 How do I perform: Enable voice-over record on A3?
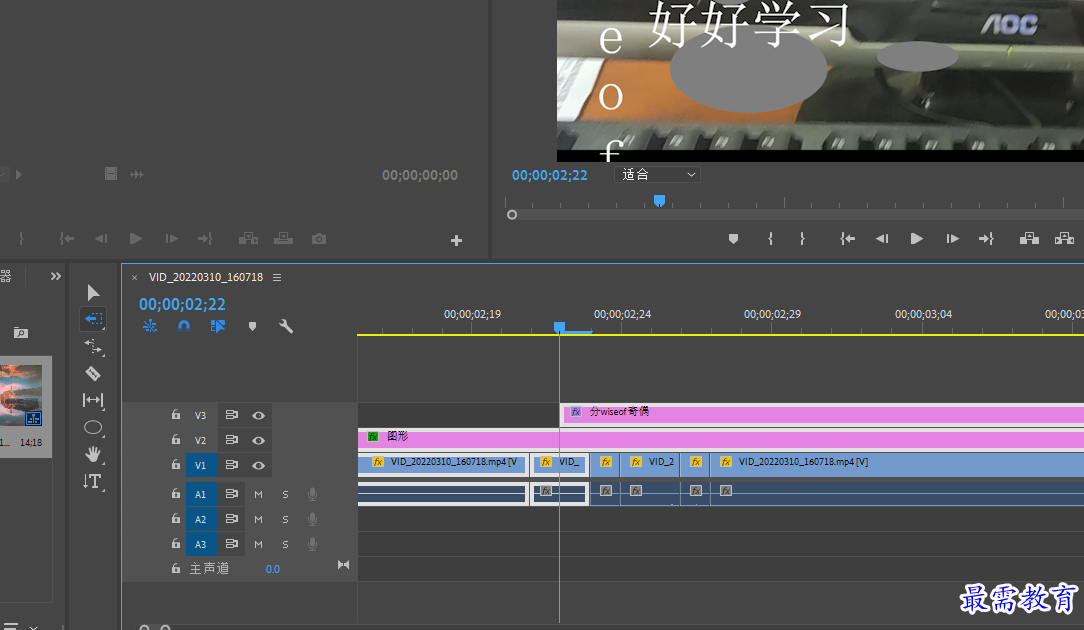click(312, 544)
